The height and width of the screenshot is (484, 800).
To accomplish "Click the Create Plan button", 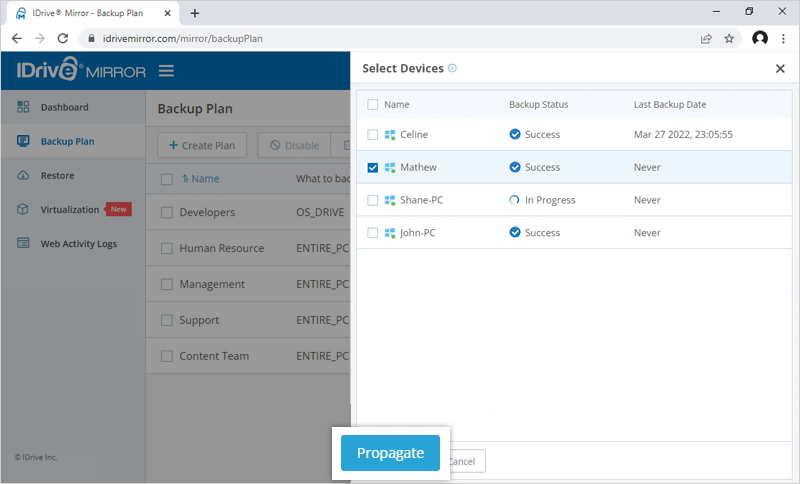I will pos(202,145).
